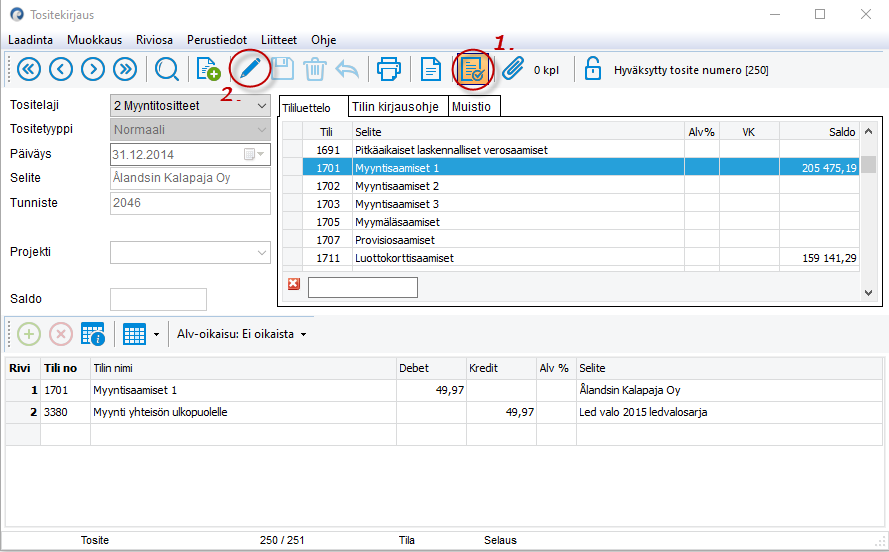Click green plus add row icon
Image resolution: width=889 pixels, height=552 pixels.
click(29, 334)
